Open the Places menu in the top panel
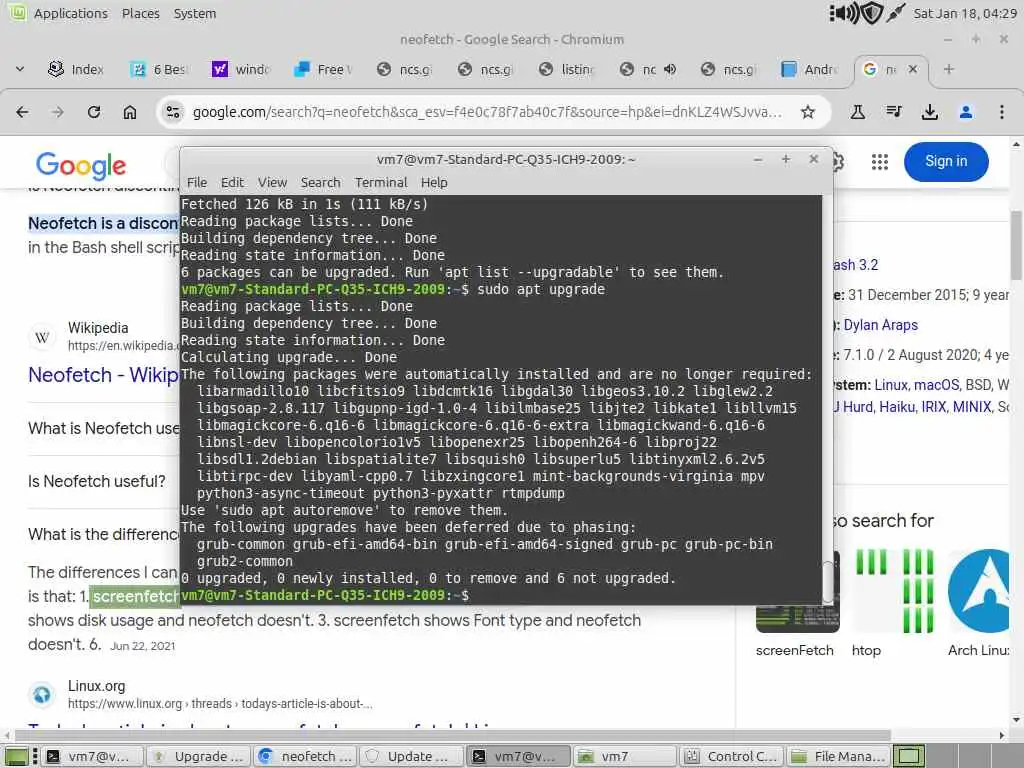Viewport: 1024px width, 768px height. [x=140, y=13]
